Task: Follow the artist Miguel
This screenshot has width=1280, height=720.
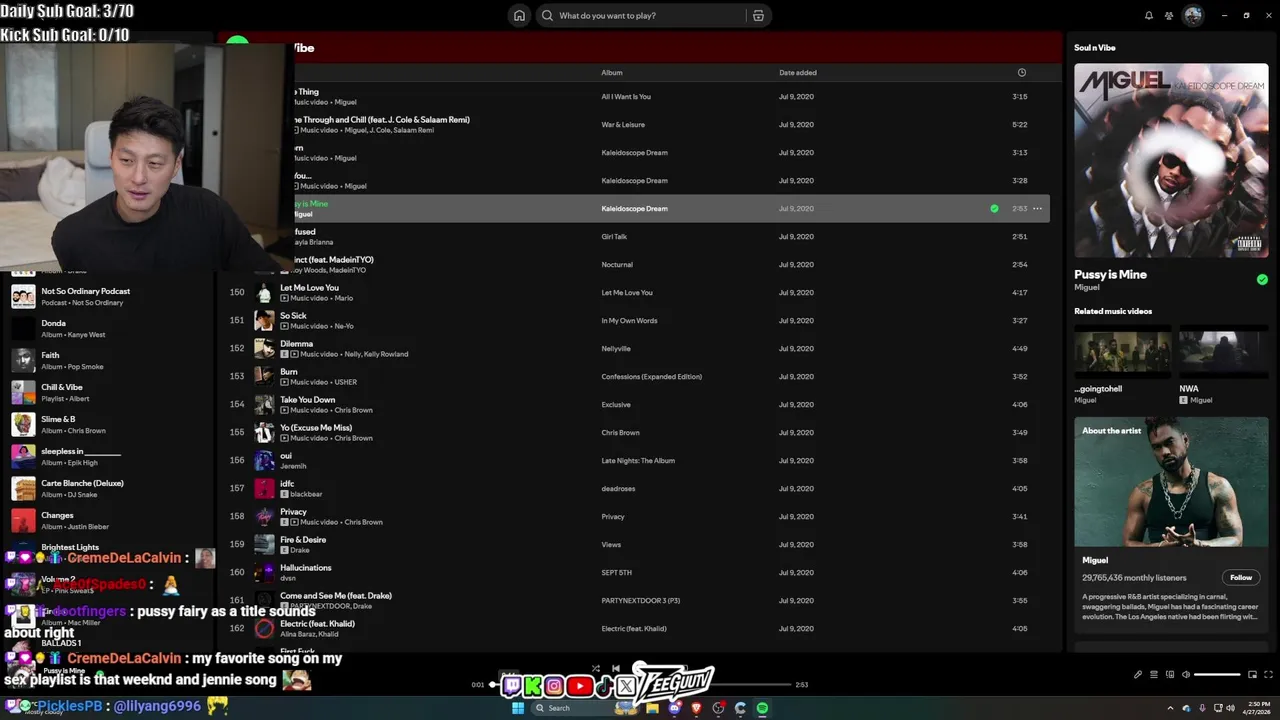Action: click(1241, 577)
